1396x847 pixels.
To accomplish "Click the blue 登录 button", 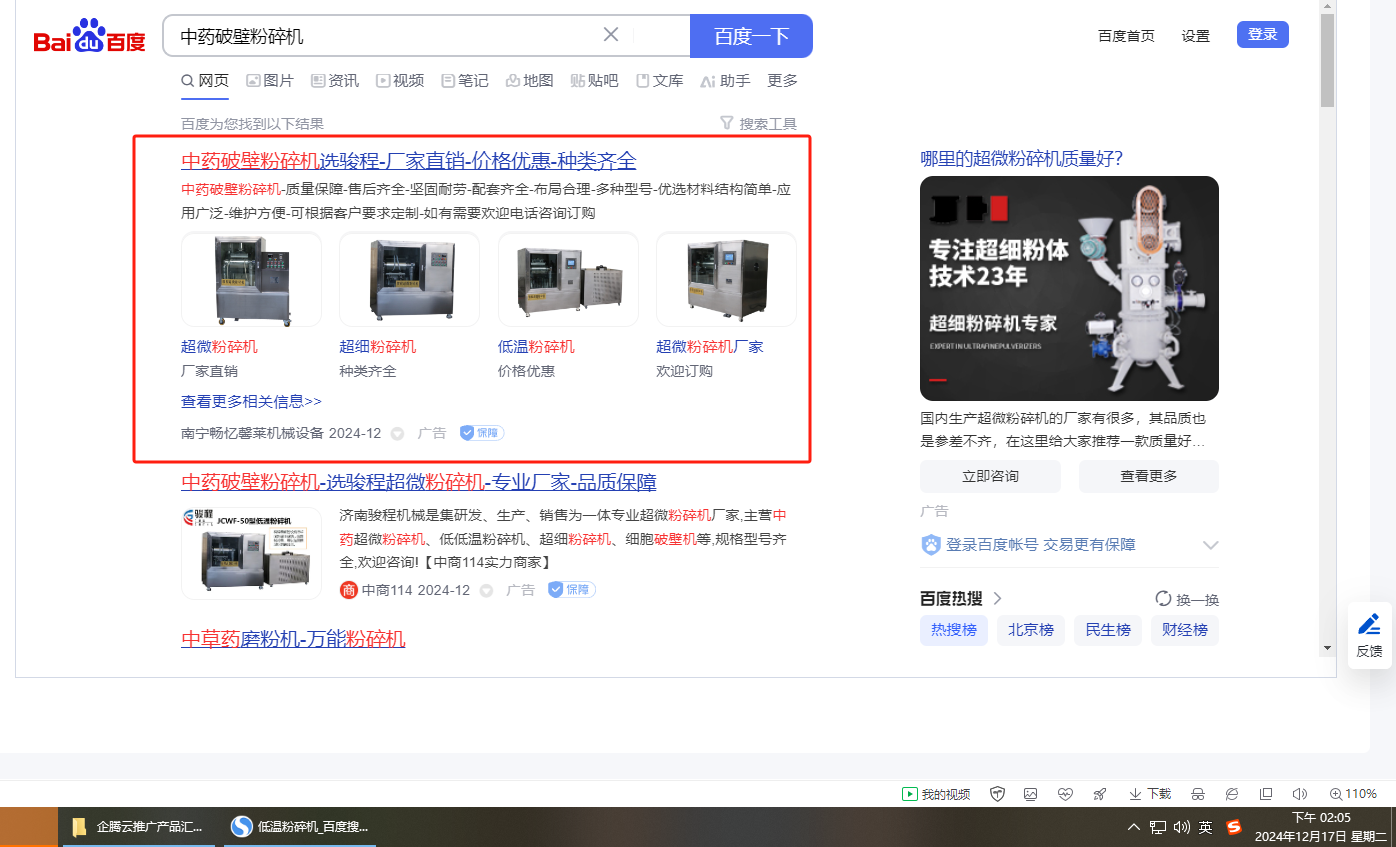I will (1263, 34).
